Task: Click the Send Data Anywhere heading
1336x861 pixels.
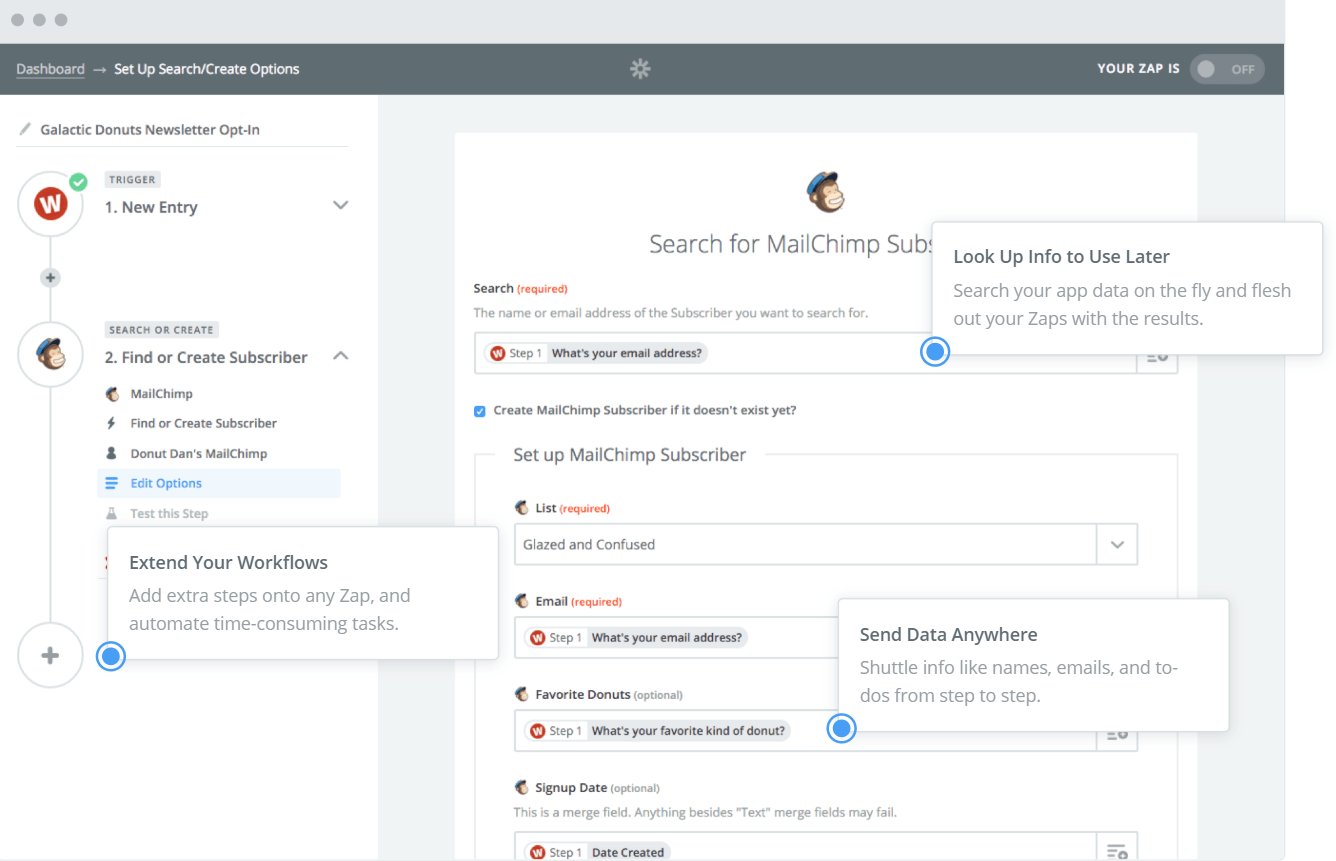Action: 948,635
